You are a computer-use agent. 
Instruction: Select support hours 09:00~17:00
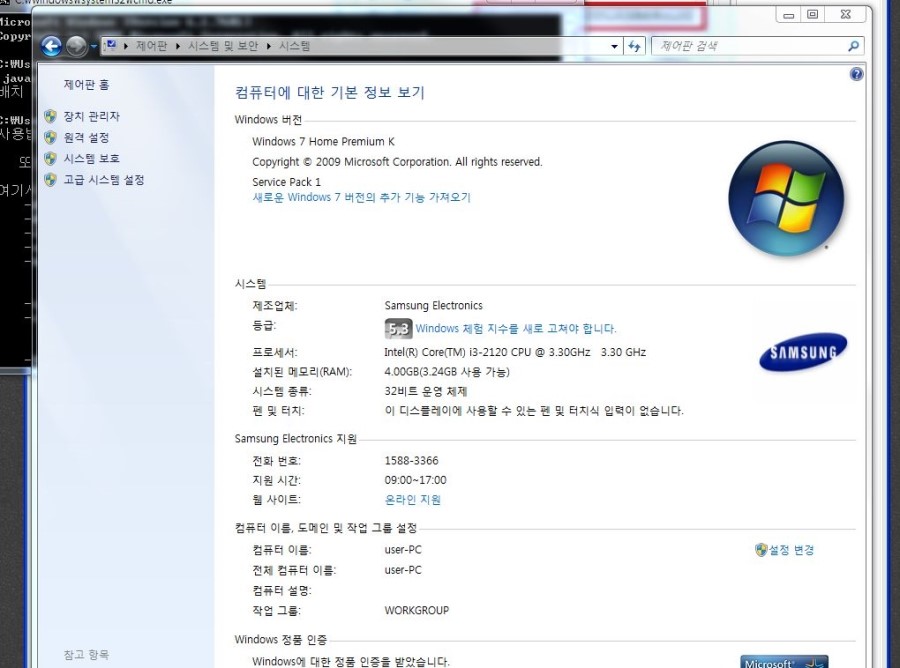416,480
